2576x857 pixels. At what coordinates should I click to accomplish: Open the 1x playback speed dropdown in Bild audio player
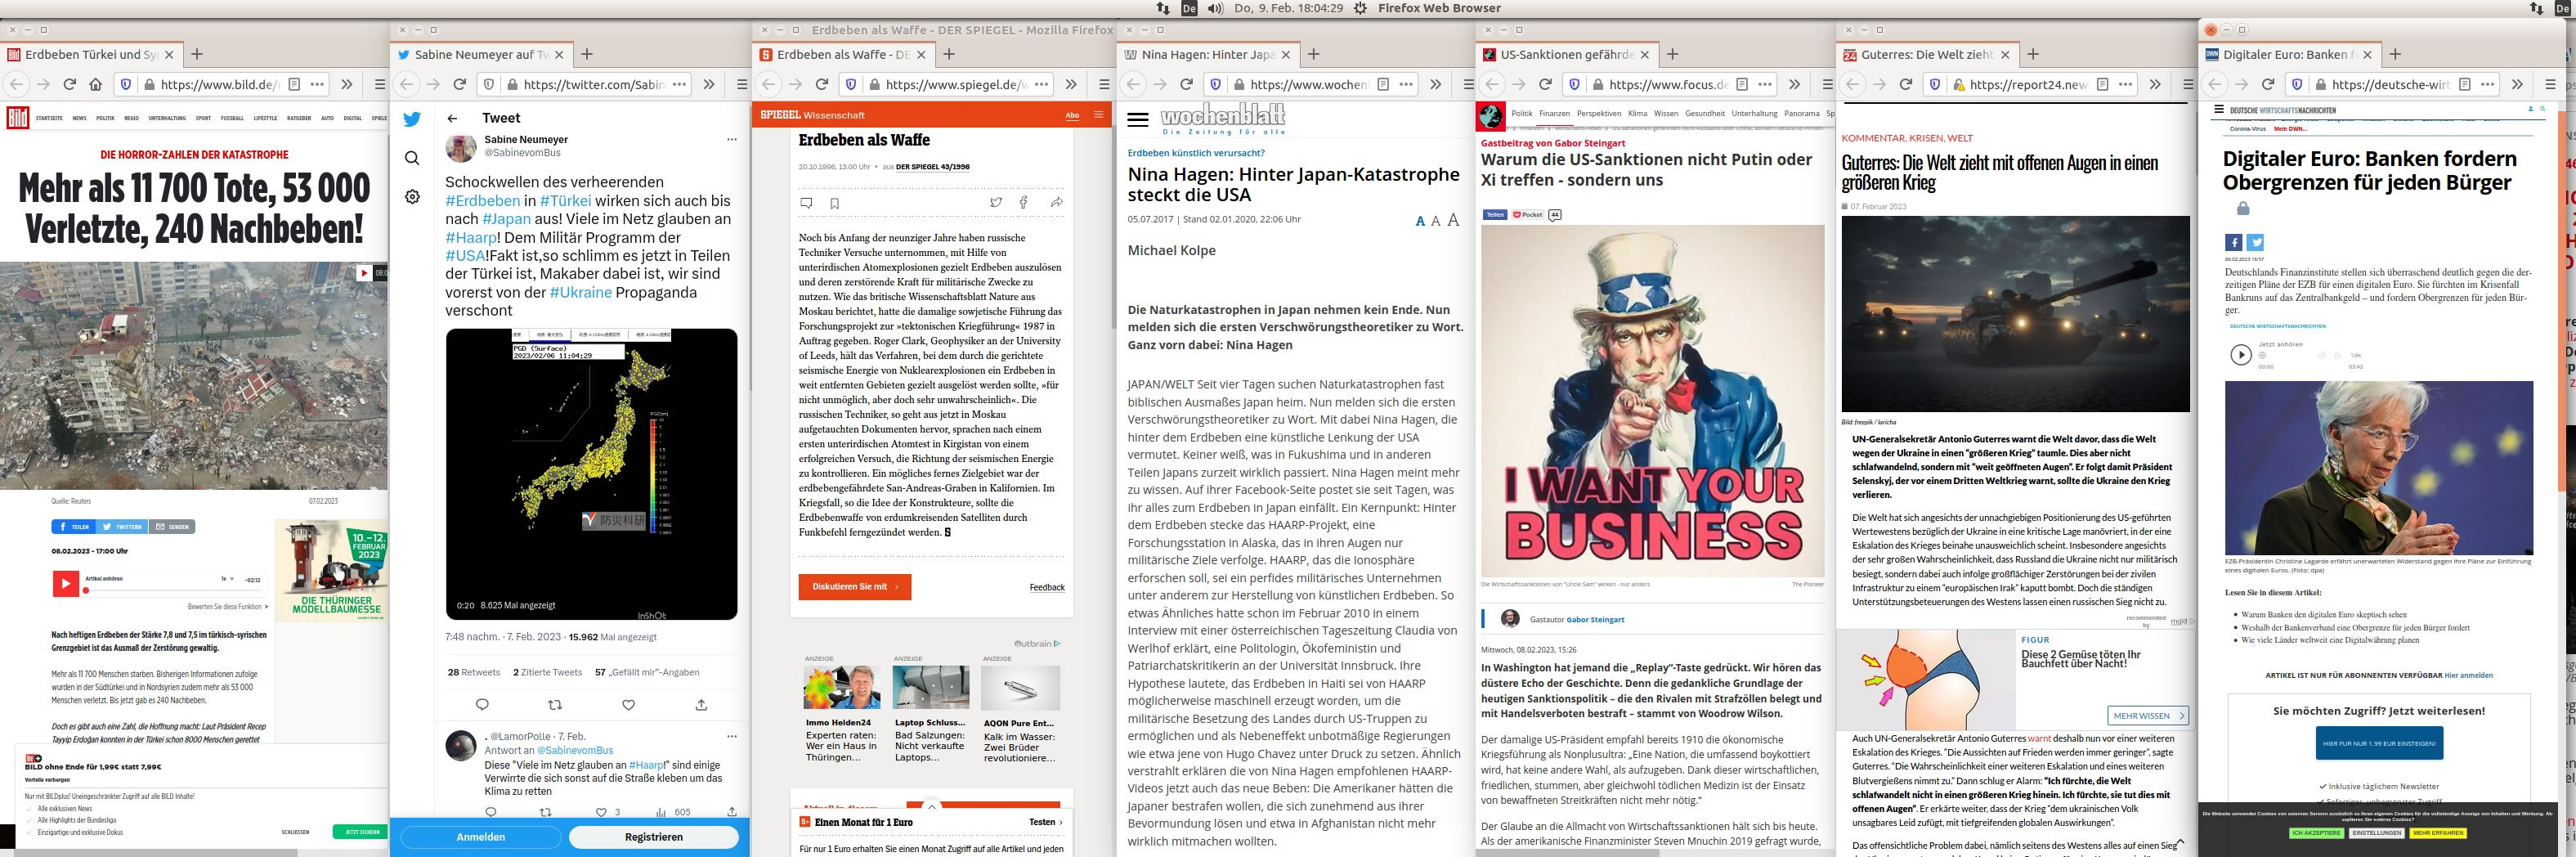click(x=228, y=579)
